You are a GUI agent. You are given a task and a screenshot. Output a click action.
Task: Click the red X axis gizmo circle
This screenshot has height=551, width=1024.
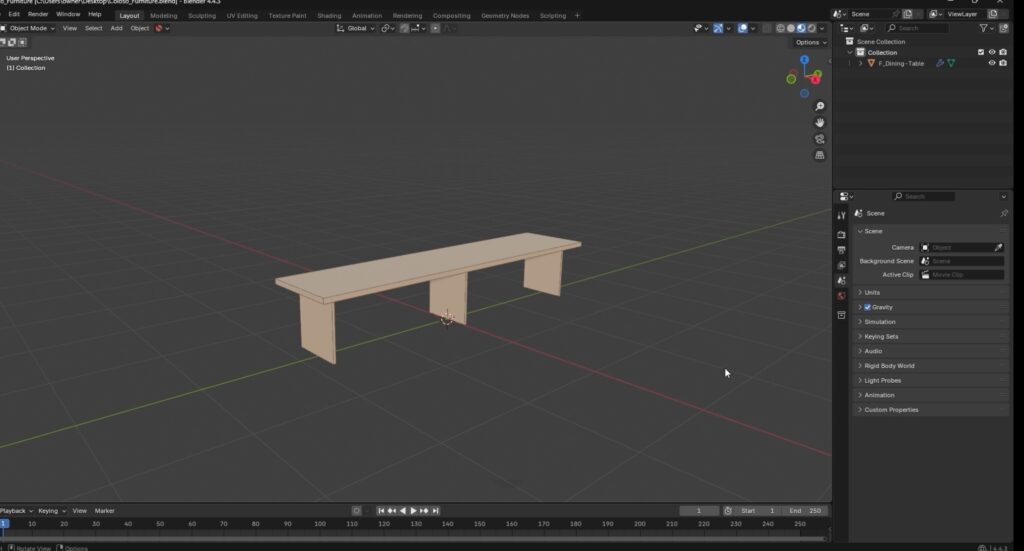coord(816,80)
